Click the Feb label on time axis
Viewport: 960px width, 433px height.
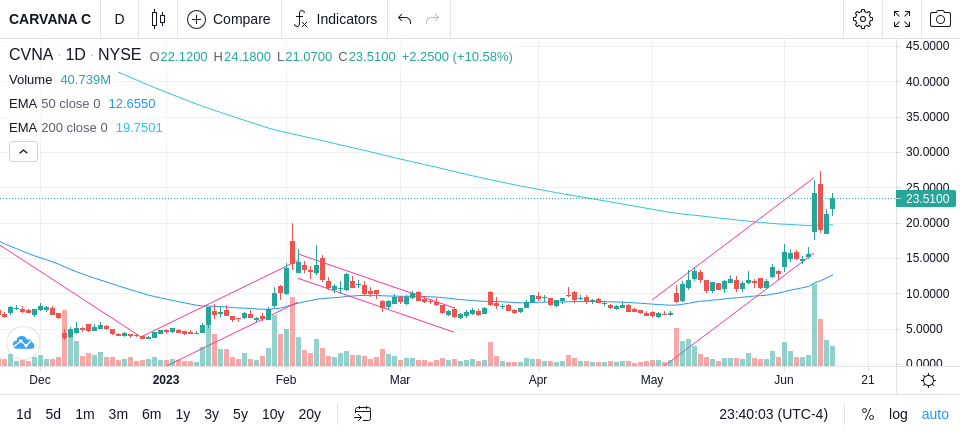click(285, 380)
